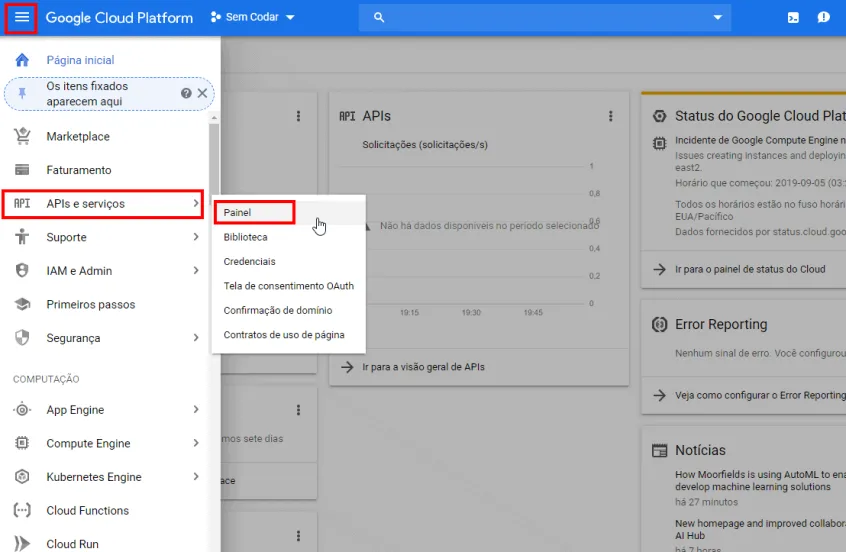Open three-dot menu on APIs card
The image size is (846, 552).
pyautogui.click(x=611, y=117)
